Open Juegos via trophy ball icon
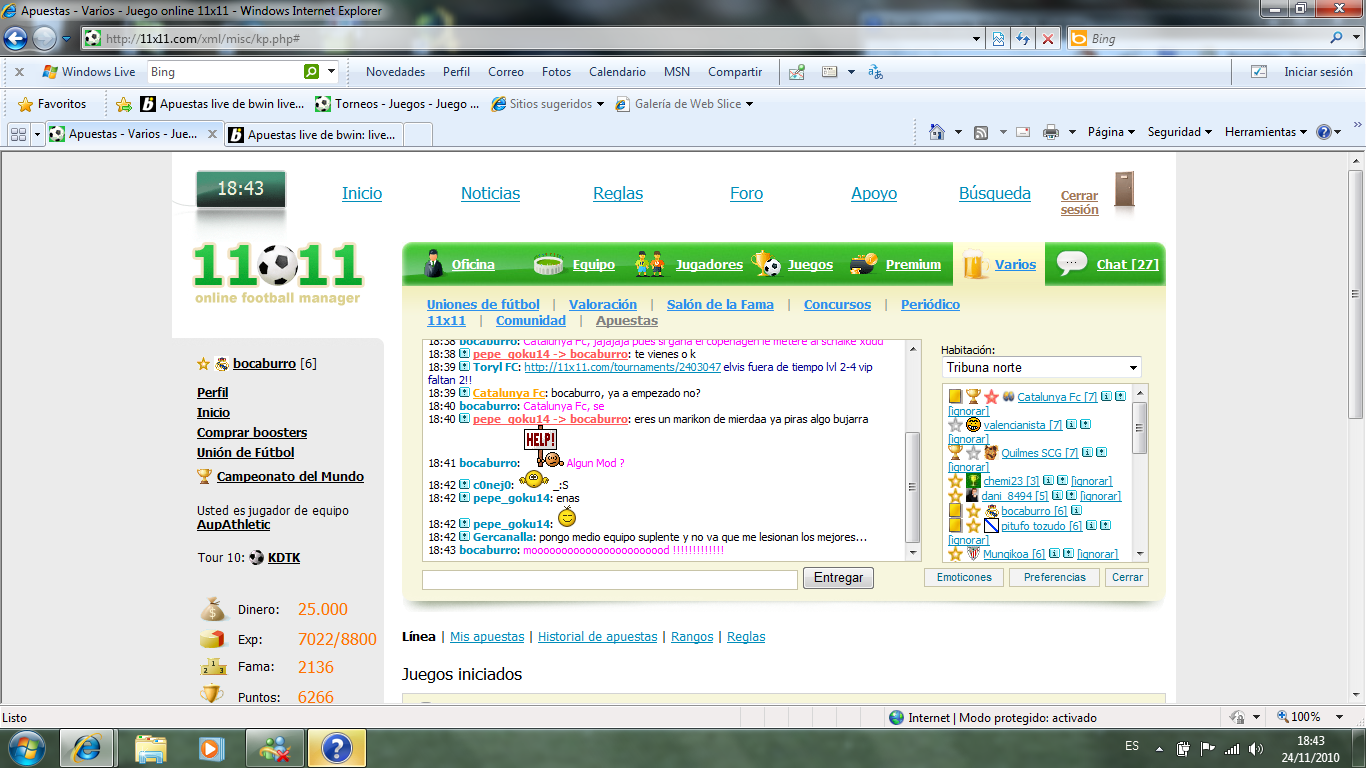Image resolution: width=1366 pixels, height=768 pixels. [x=766, y=264]
